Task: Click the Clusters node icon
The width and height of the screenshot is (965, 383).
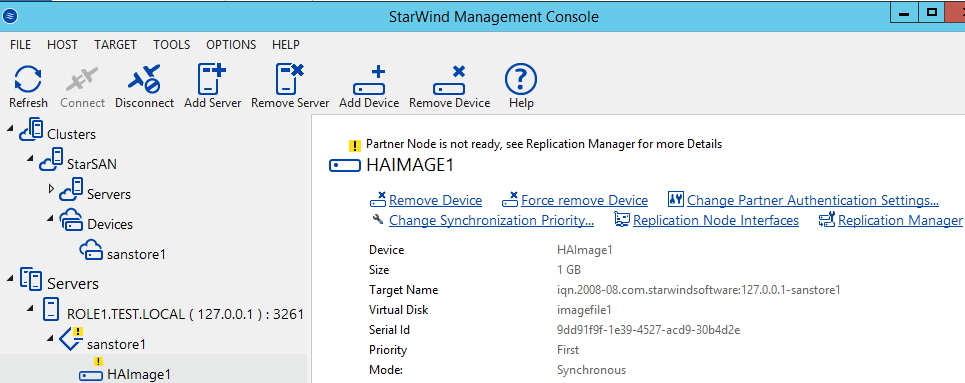Action: tap(31, 131)
